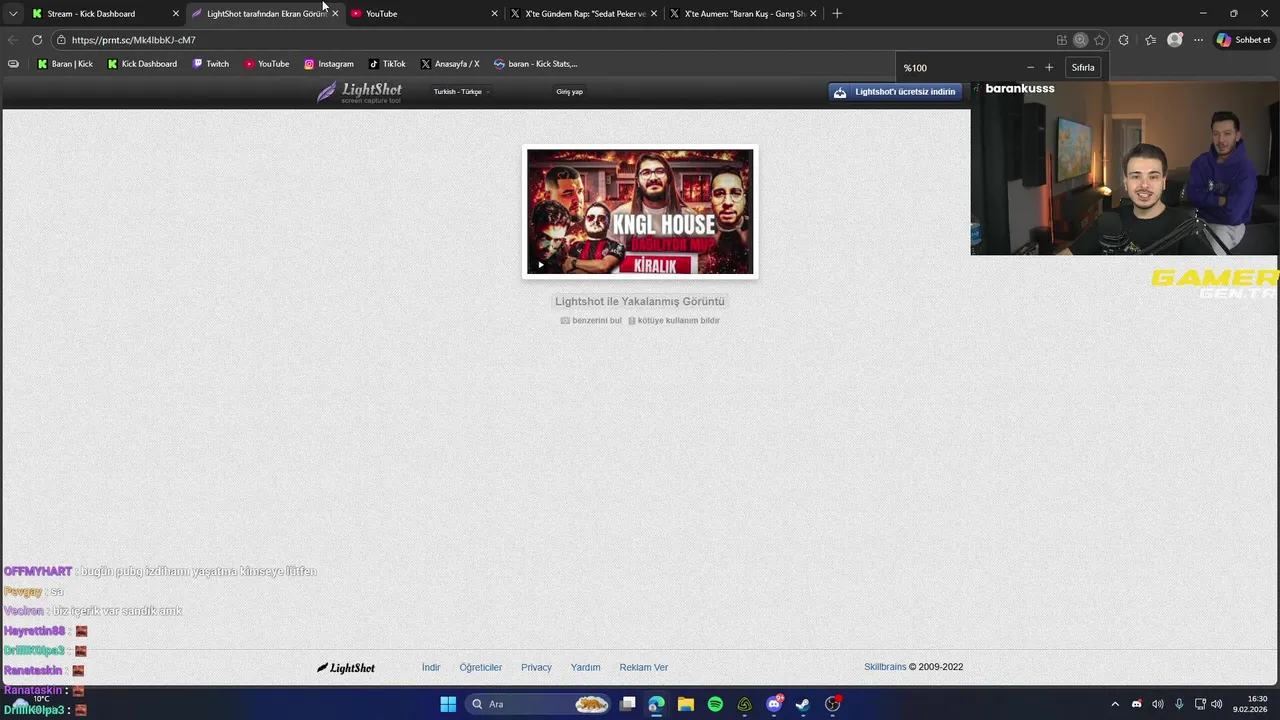Image resolution: width=1280 pixels, height=720 pixels.
Task: Open Spotify from the taskbar
Action: [715, 704]
